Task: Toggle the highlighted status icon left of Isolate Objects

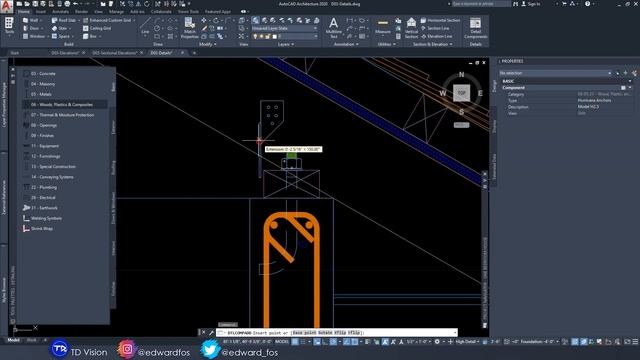Action: [x=584, y=342]
